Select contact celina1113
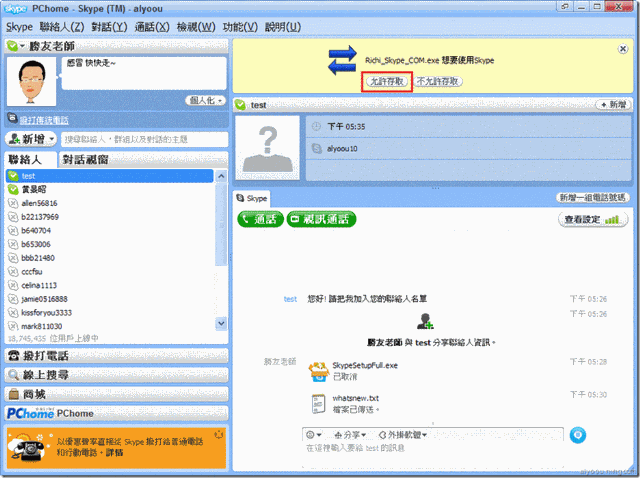The height and width of the screenshot is (478, 640). pyautogui.click(x=109, y=285)
